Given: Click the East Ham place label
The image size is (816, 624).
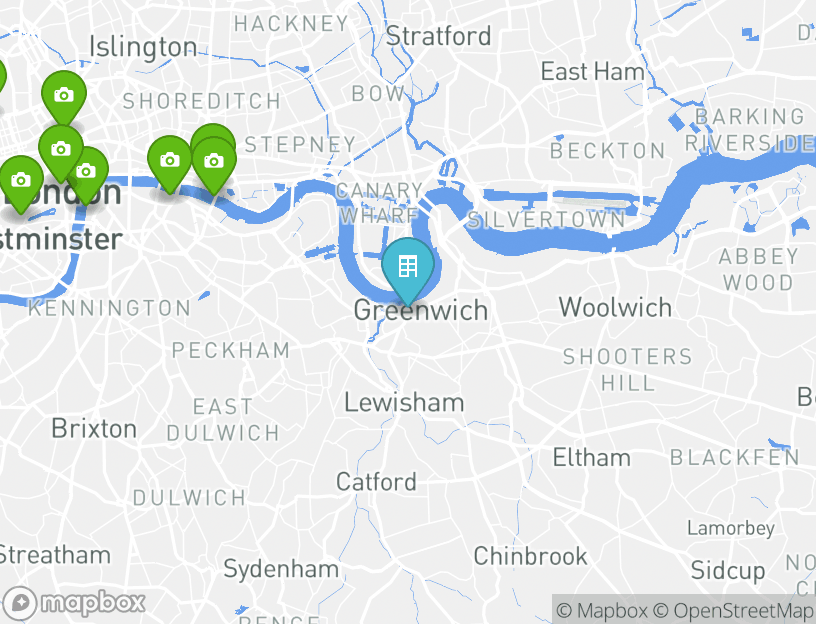Looking at the screenshot, I should tap(593, 71).
